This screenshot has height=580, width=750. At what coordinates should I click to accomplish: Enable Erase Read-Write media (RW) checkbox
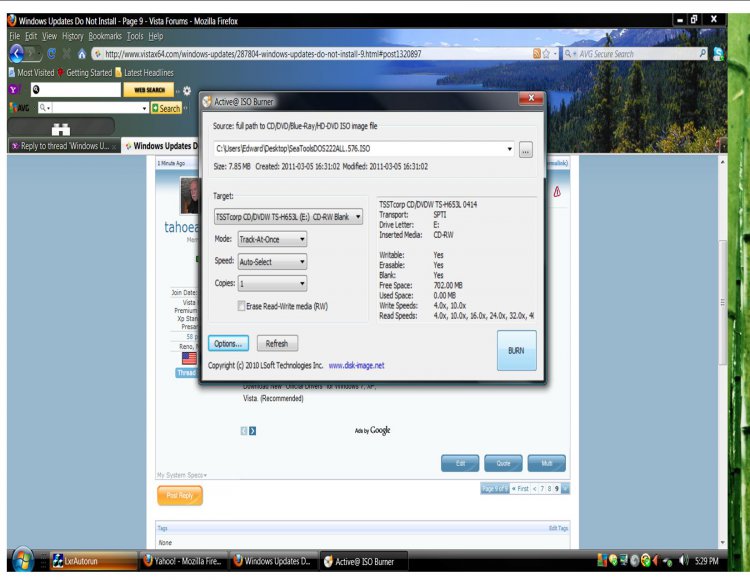(242, 306)
